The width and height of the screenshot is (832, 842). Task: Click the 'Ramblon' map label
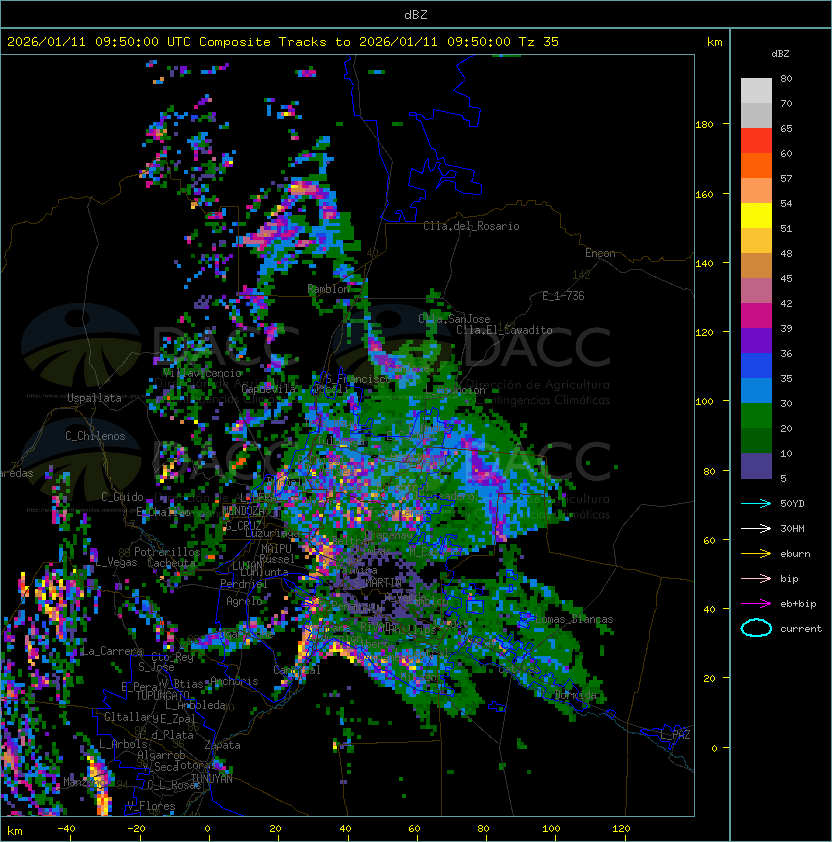[328, 289]
